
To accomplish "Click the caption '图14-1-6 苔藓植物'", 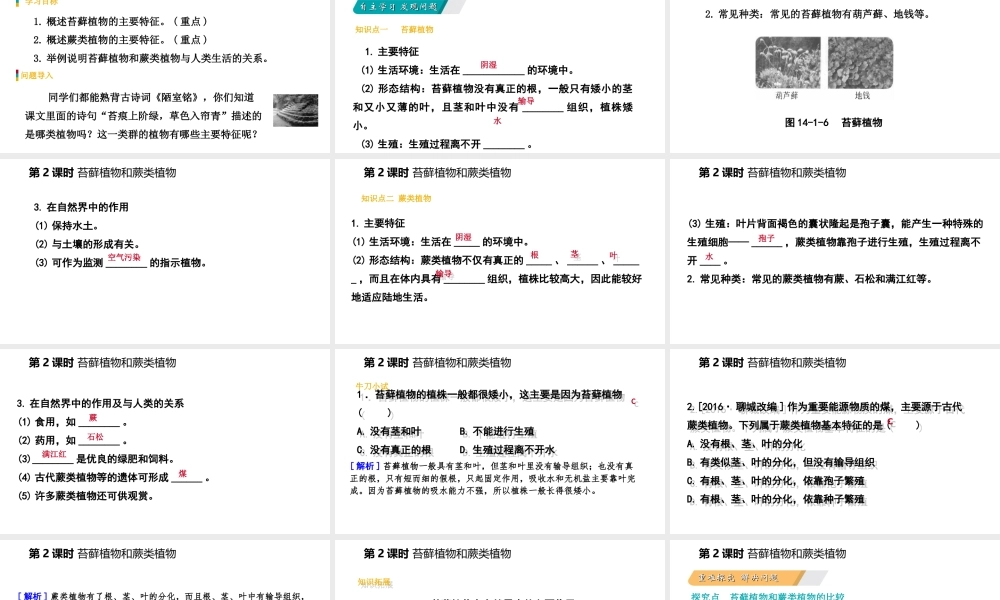I will [x=834, y=122].
